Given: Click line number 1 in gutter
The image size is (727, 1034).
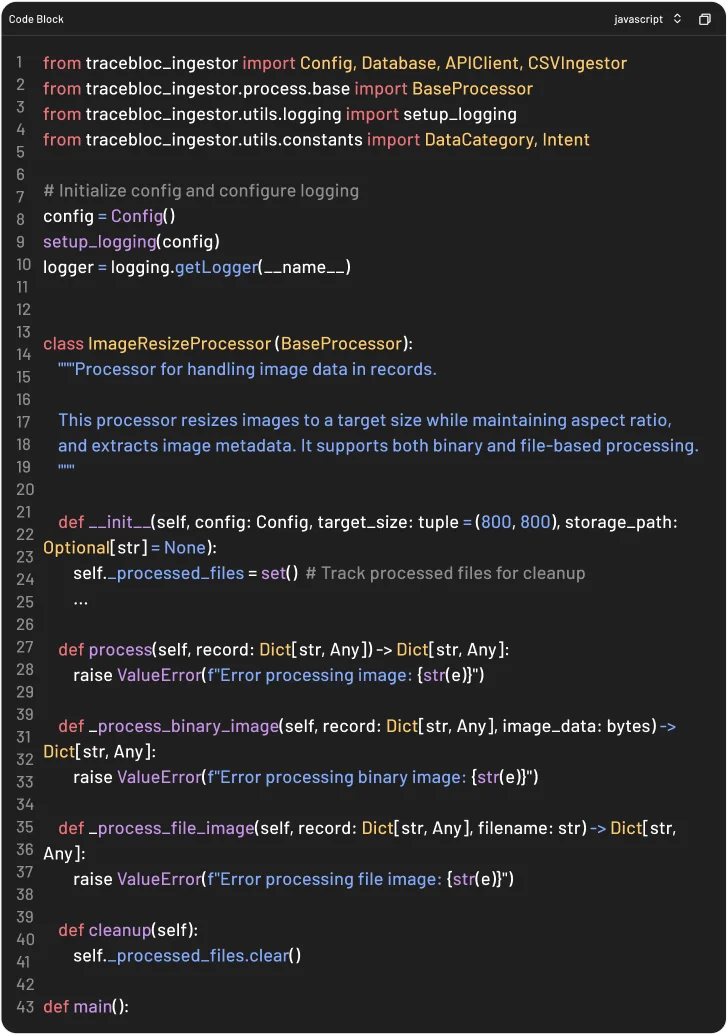Looking at the screenshot, I should coord(18,62).
